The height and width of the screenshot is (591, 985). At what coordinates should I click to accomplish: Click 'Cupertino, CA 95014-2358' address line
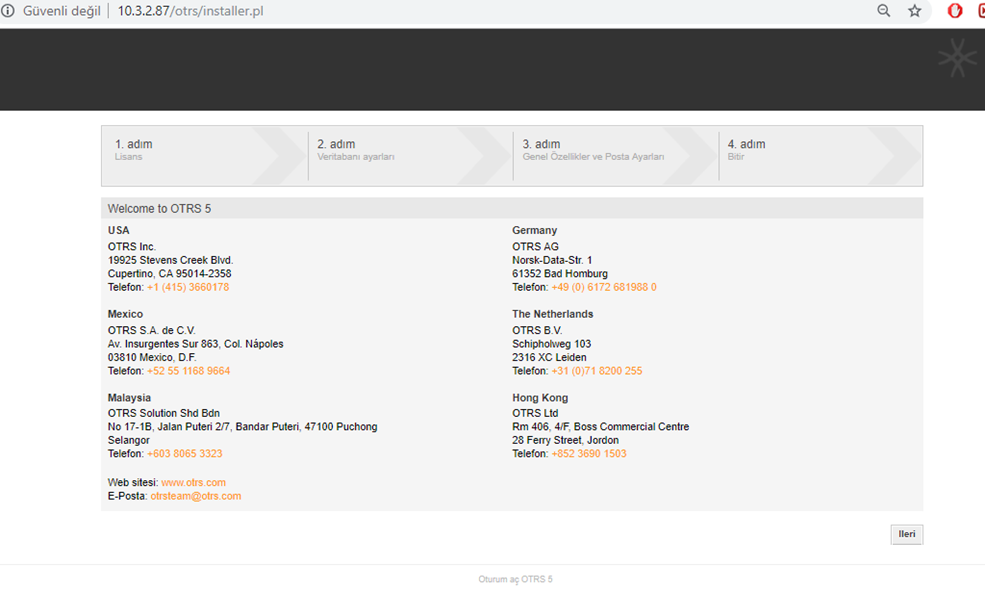tap(170, 274)
